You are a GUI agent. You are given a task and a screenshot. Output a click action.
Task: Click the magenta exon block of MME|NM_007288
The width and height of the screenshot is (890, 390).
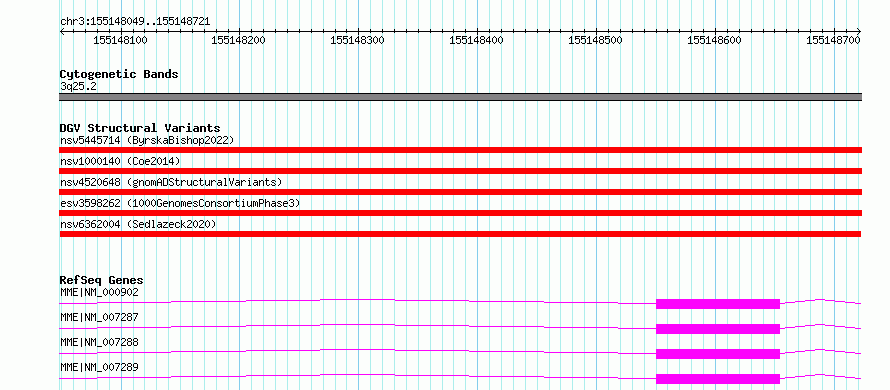(718, 354)
